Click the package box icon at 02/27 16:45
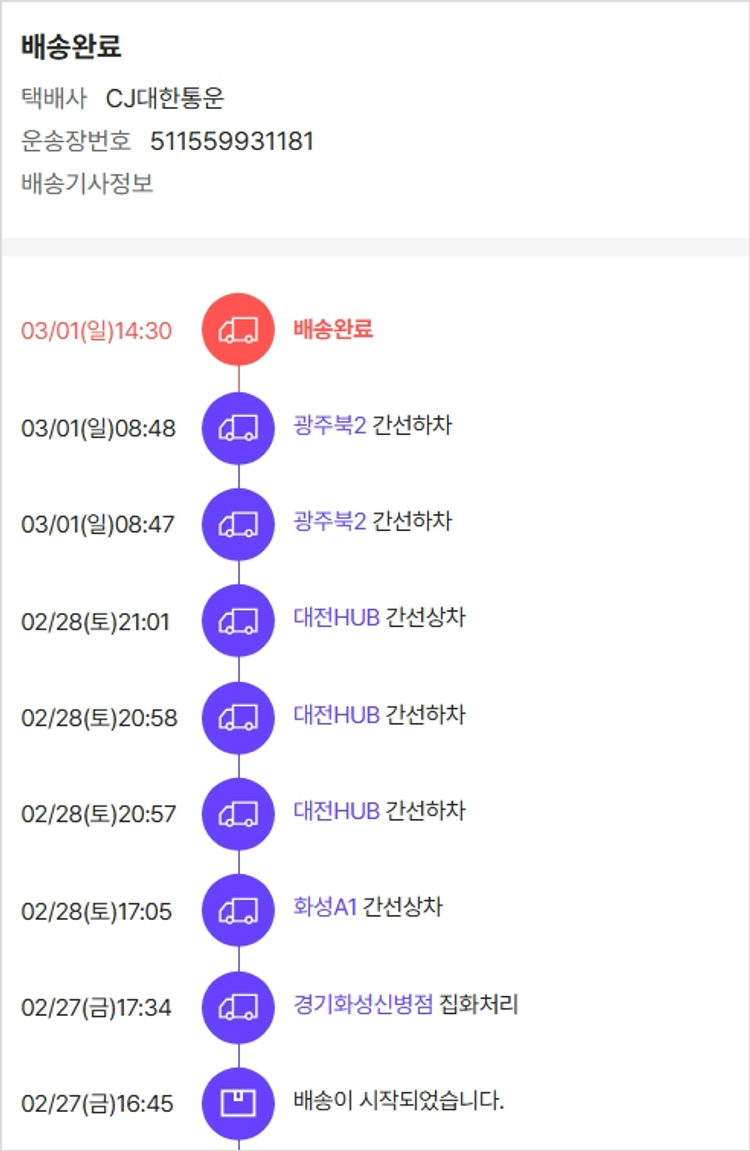The width and height of the screenshot is (750, 1151). tap(238, 1104)
